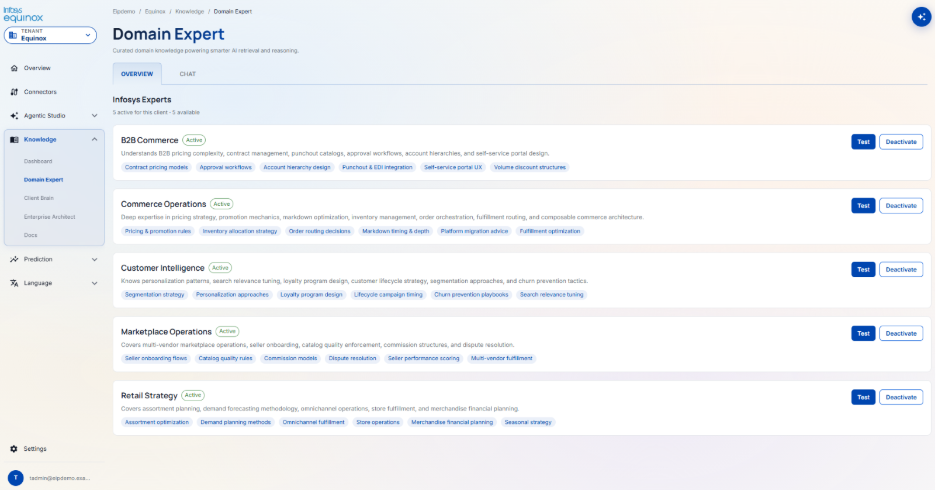Deactivate the Marketplace Operations expert
Image resolution: width=936 pixels, height=490 pixels.
tap(901, 334)
